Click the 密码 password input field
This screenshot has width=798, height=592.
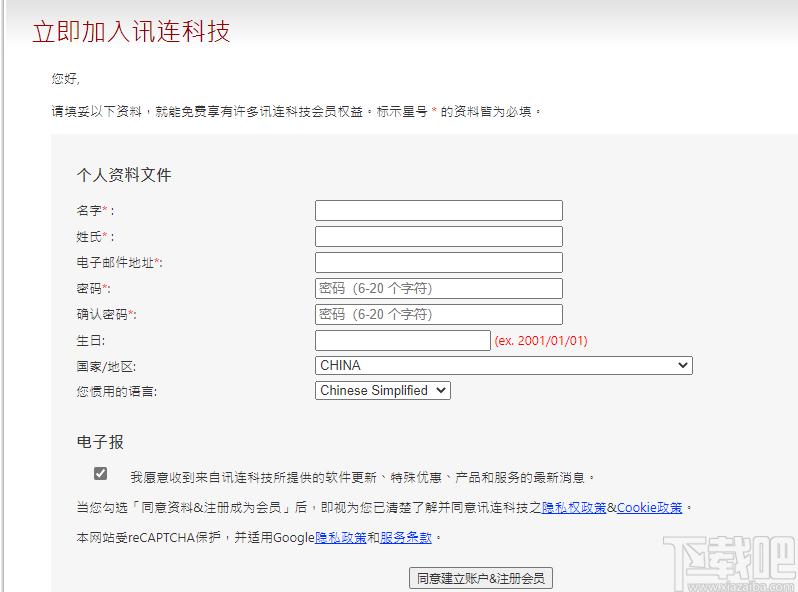[x=439, y=288]
